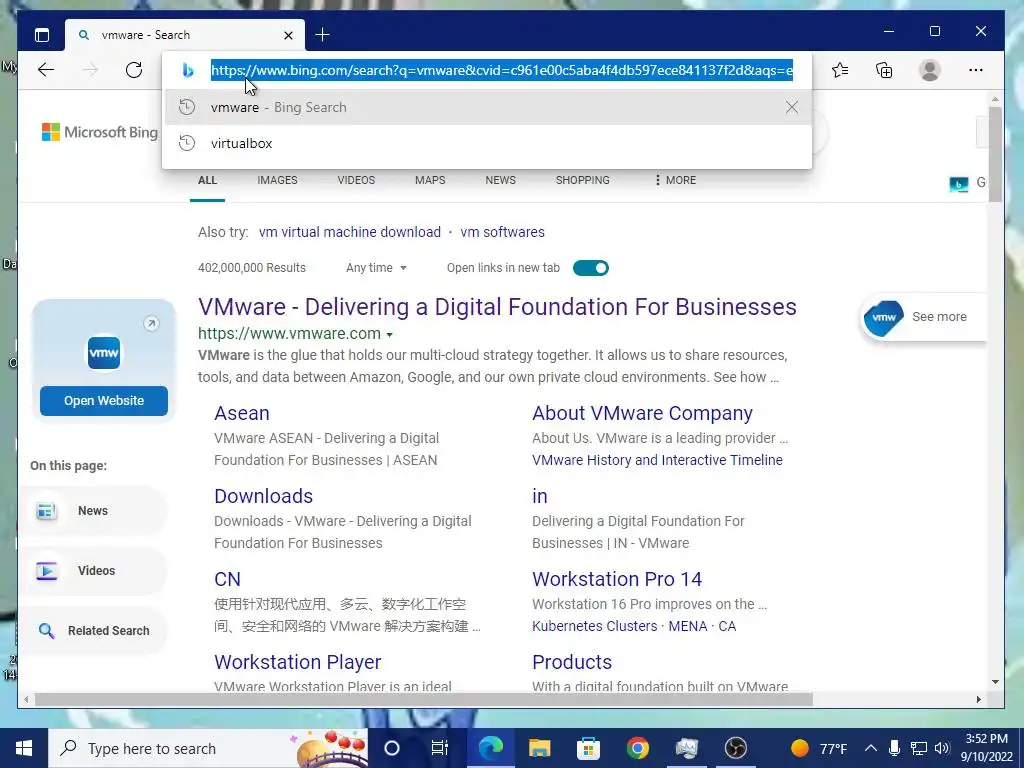The height and width of the screenshot is (768, 1024).
Task: Switch to the VIDEOS tab
Action: click(x=356, y=180)
